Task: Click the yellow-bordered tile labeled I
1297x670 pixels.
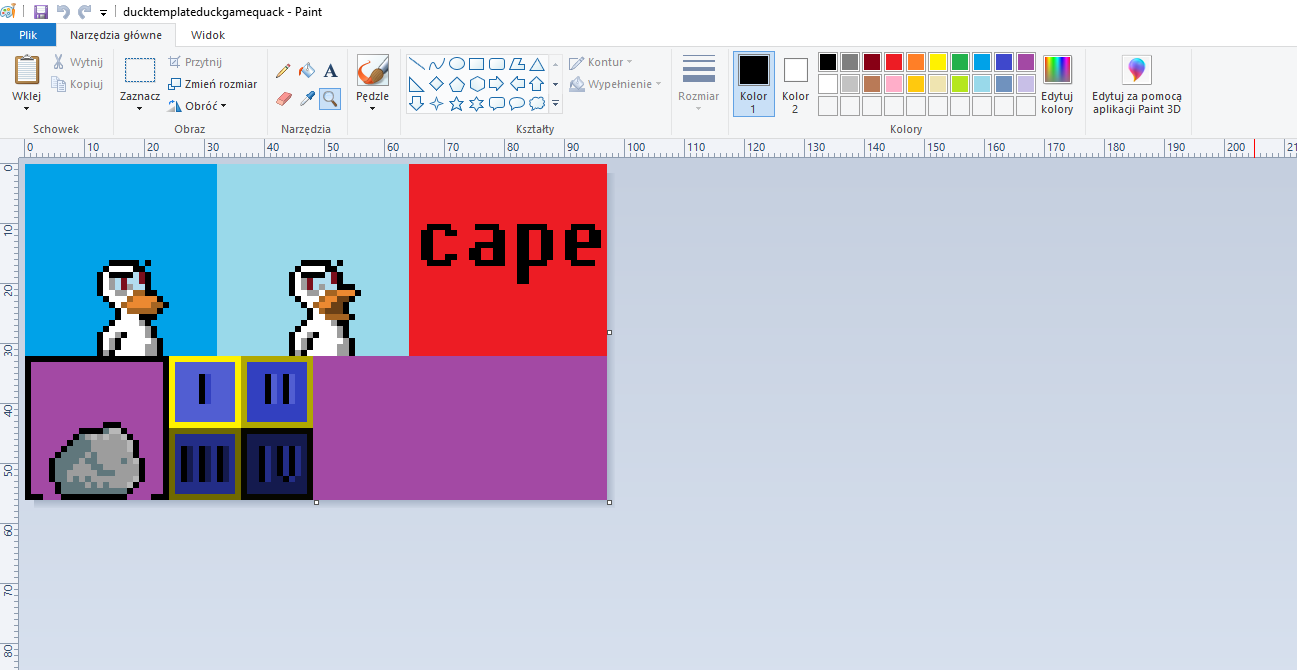Action: click(205, 391)
